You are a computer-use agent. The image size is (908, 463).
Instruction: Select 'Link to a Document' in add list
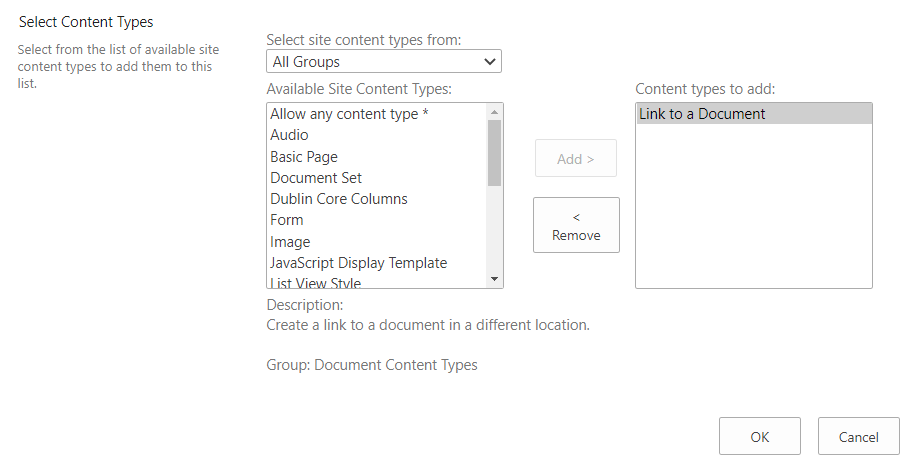pos(702,114)
